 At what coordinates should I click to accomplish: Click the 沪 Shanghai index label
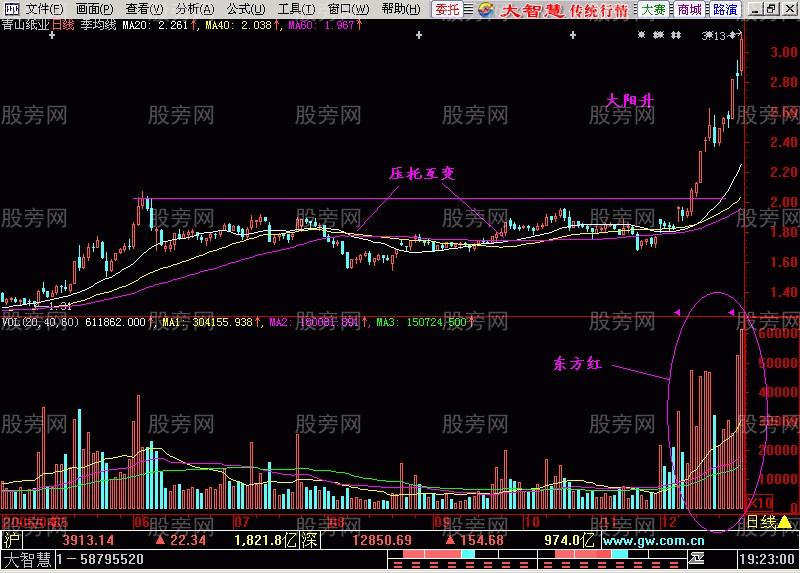pyautogui.click(x=11, y=540)
